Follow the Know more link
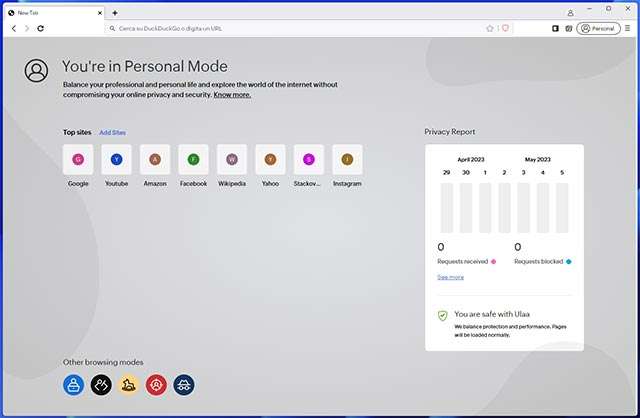 (x=232, y=95)
